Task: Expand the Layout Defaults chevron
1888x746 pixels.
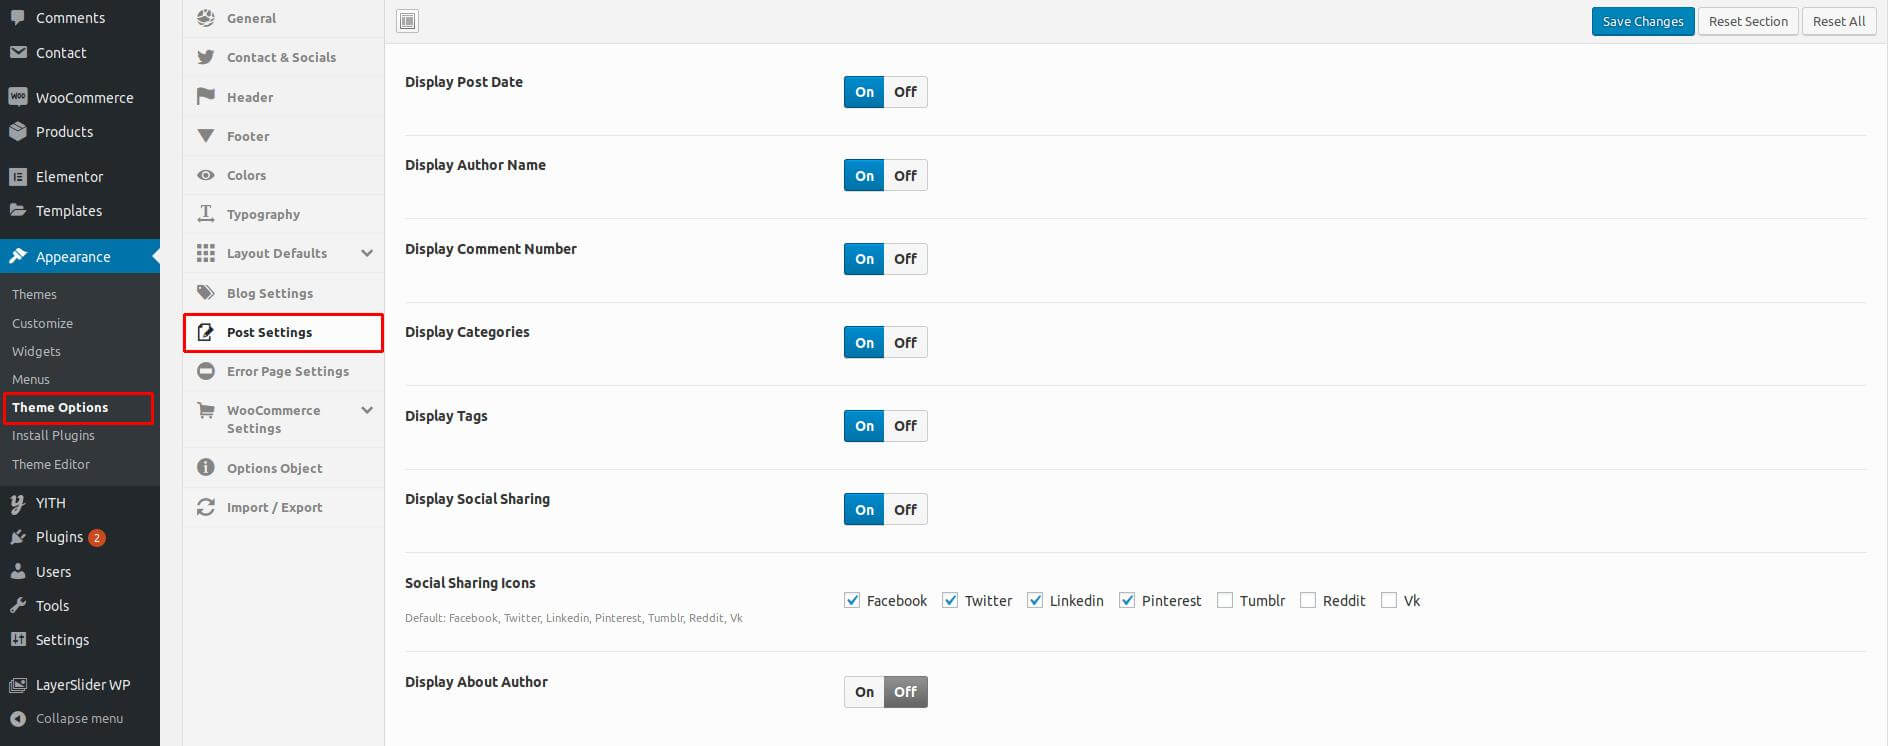Action: (367, 253)
